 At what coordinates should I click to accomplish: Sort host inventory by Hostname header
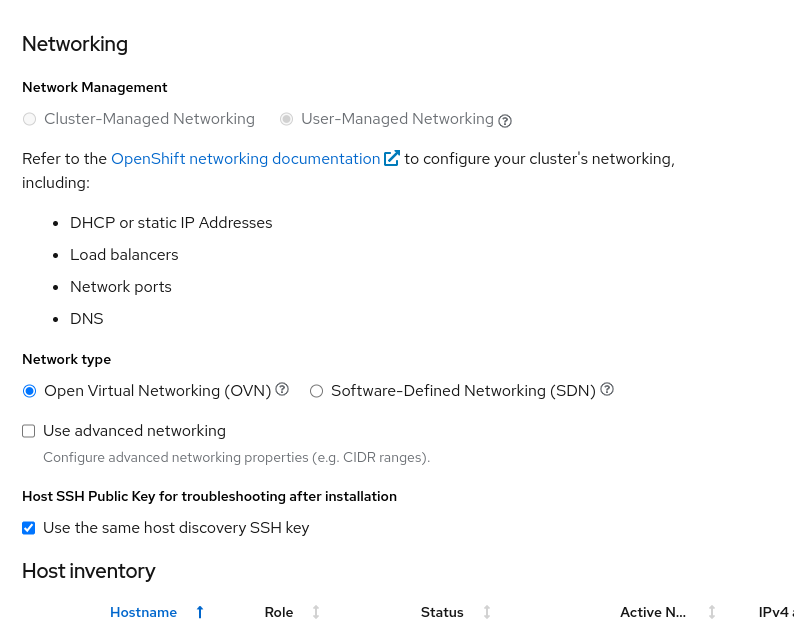point(143,612)
